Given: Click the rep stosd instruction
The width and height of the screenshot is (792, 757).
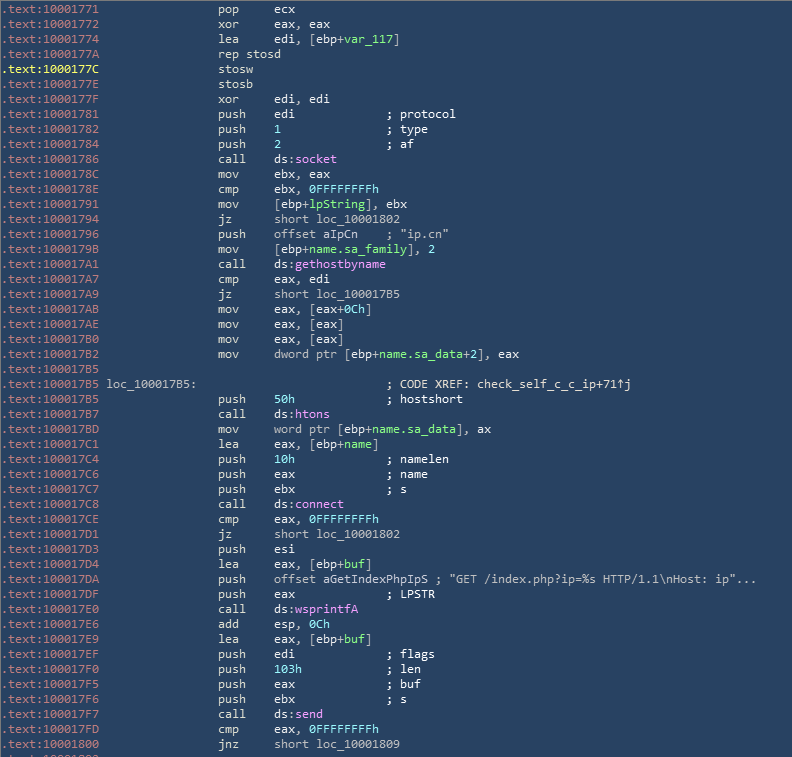Looking at the screenshot, I should click(x=249, y=54).
